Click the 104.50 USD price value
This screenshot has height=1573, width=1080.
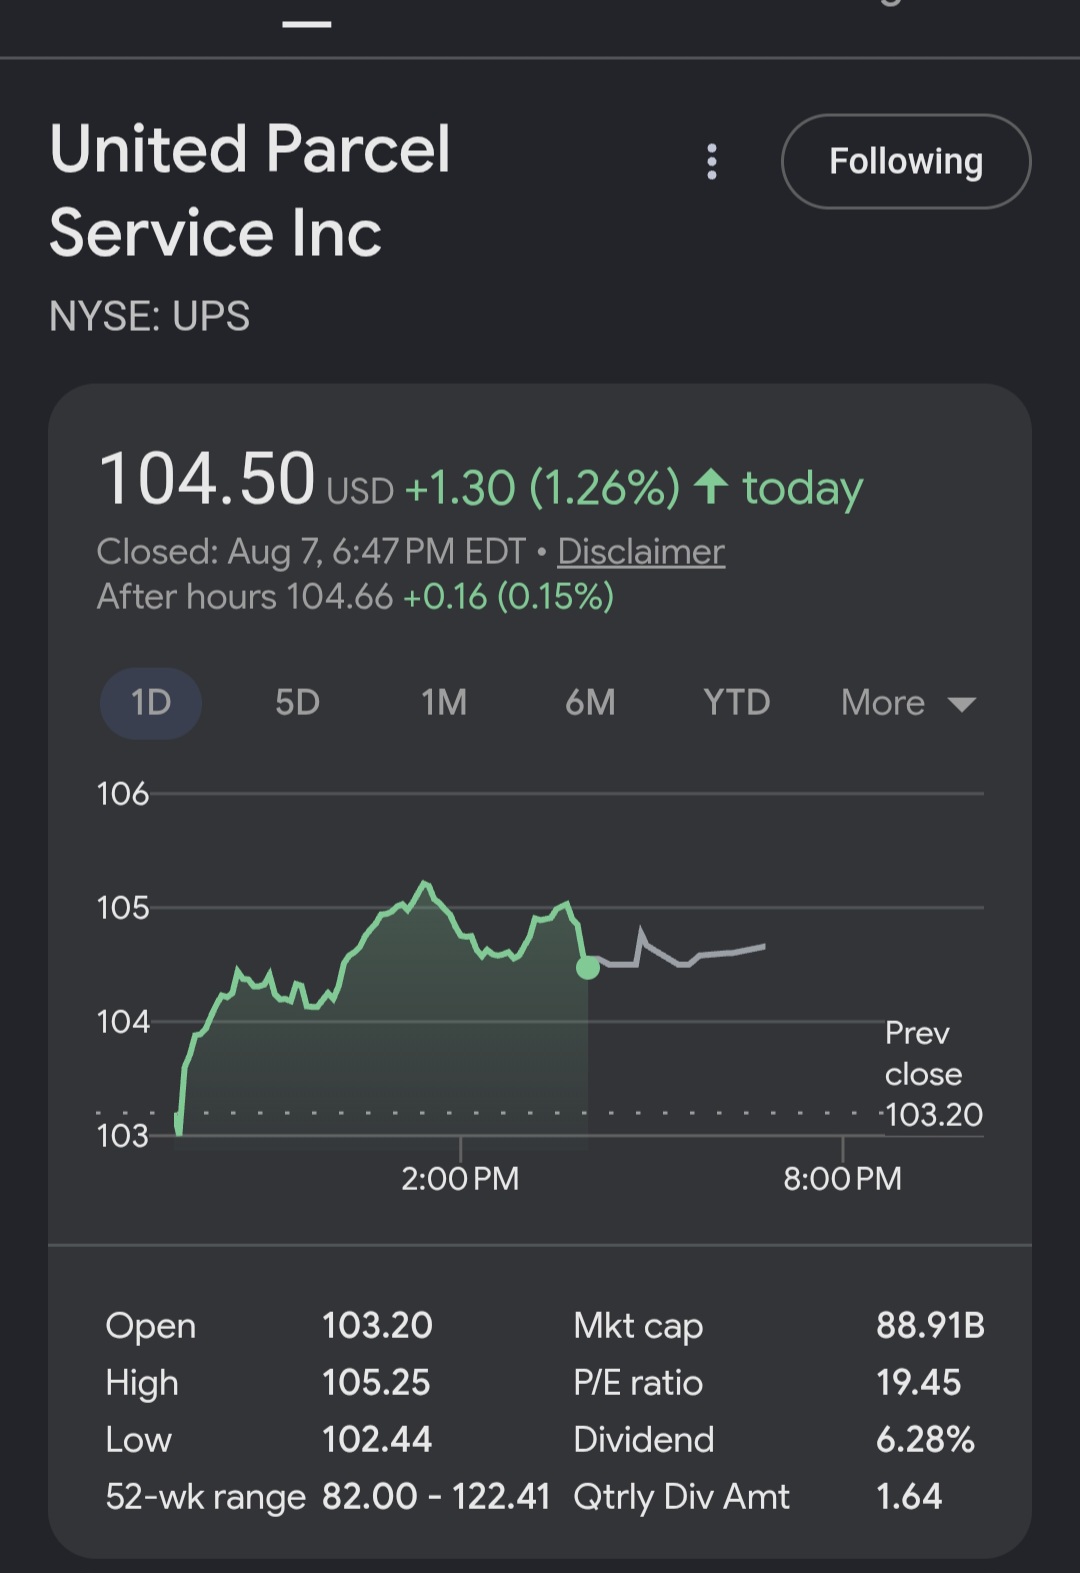246,479
